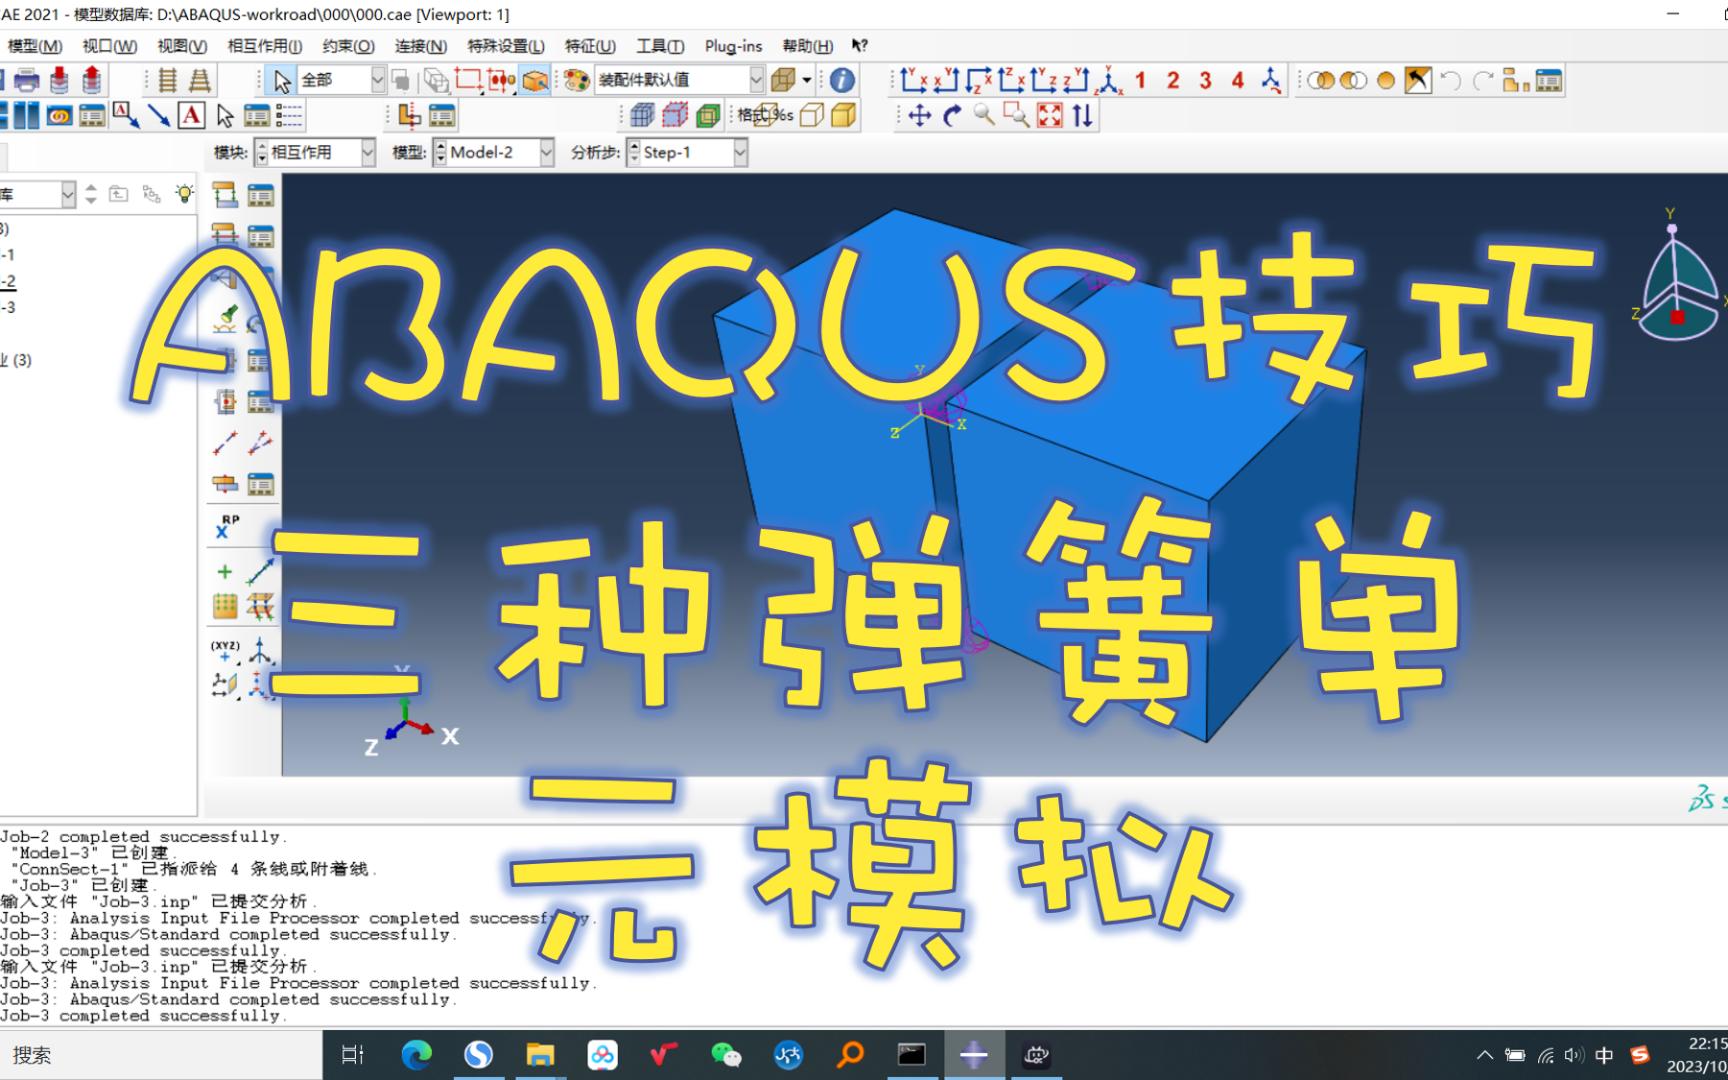Click the 中 input method indicator

pyautogui.click(x=1604, y=1055)
